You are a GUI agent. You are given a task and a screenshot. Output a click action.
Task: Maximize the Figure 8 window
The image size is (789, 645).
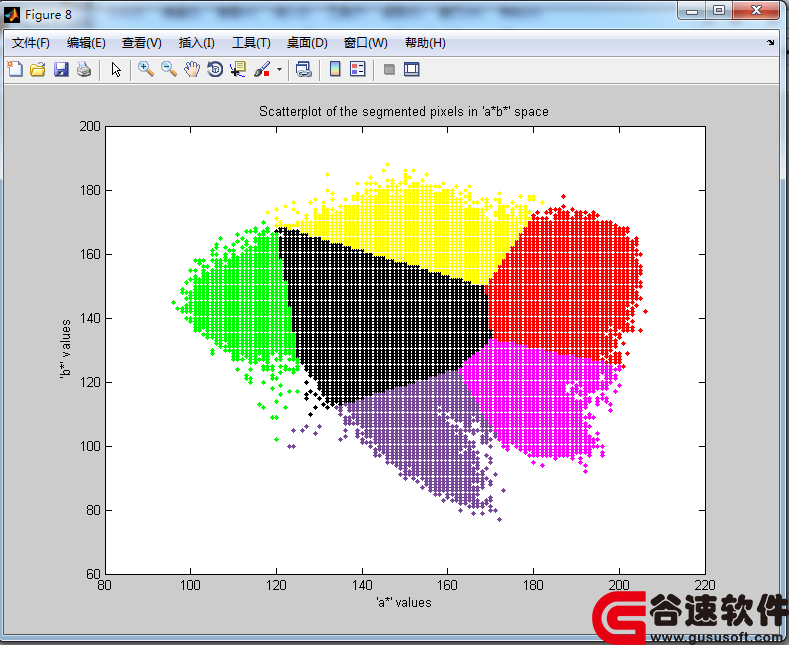click(x=719, y=11)
